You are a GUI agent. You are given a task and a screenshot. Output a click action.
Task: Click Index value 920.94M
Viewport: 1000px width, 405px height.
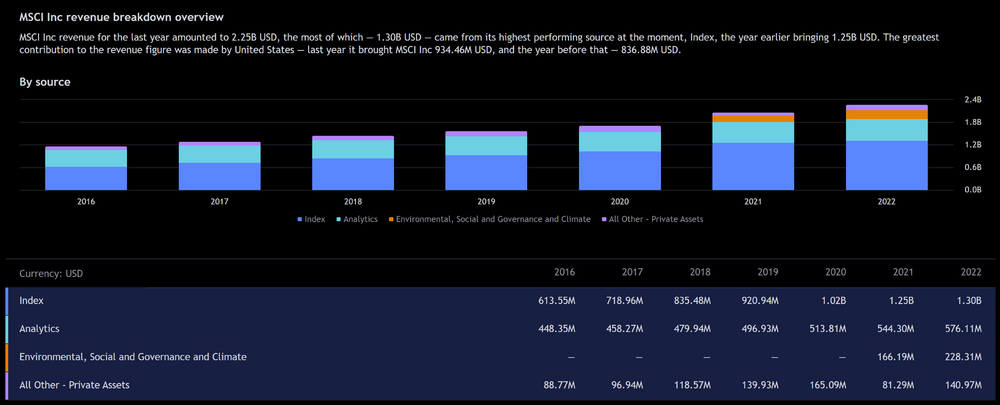tap(760, 300)
